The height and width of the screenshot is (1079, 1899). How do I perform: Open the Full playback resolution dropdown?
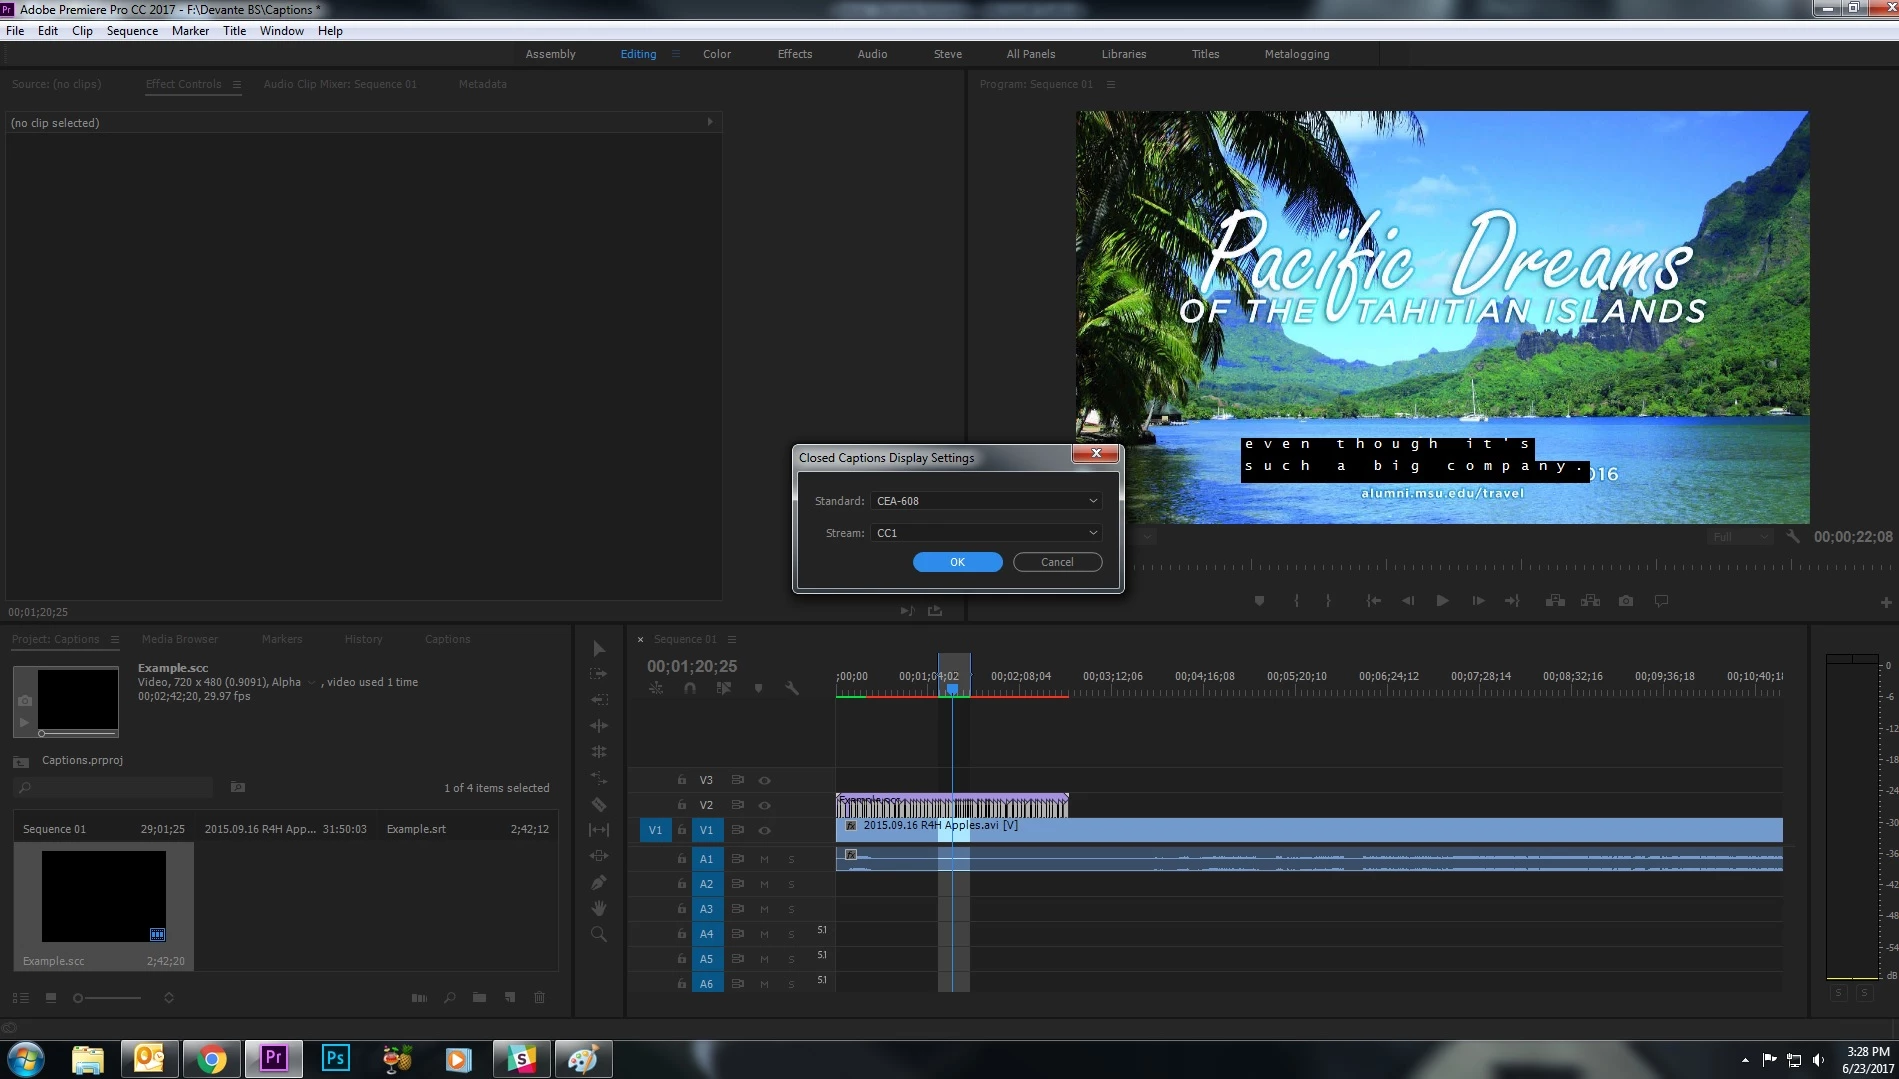click(x=1741, y=537)
